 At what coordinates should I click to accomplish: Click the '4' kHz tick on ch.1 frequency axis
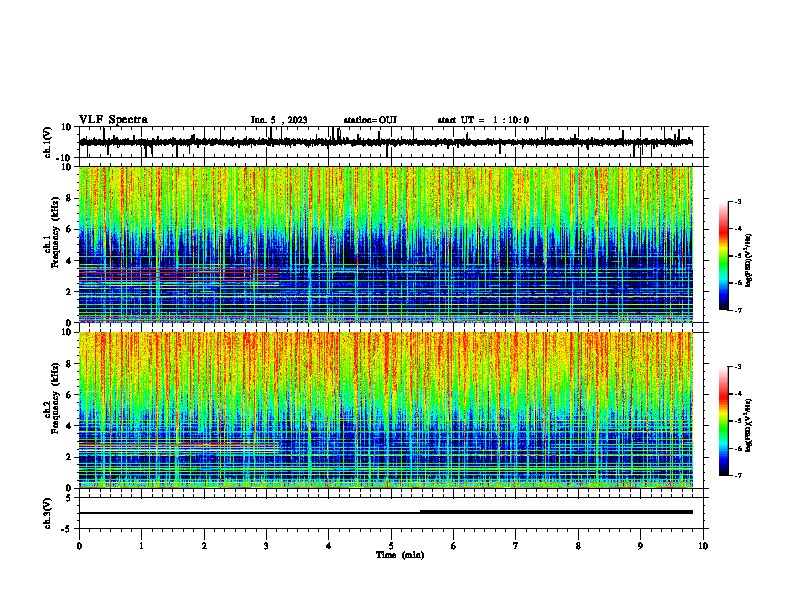pos(70,261)
